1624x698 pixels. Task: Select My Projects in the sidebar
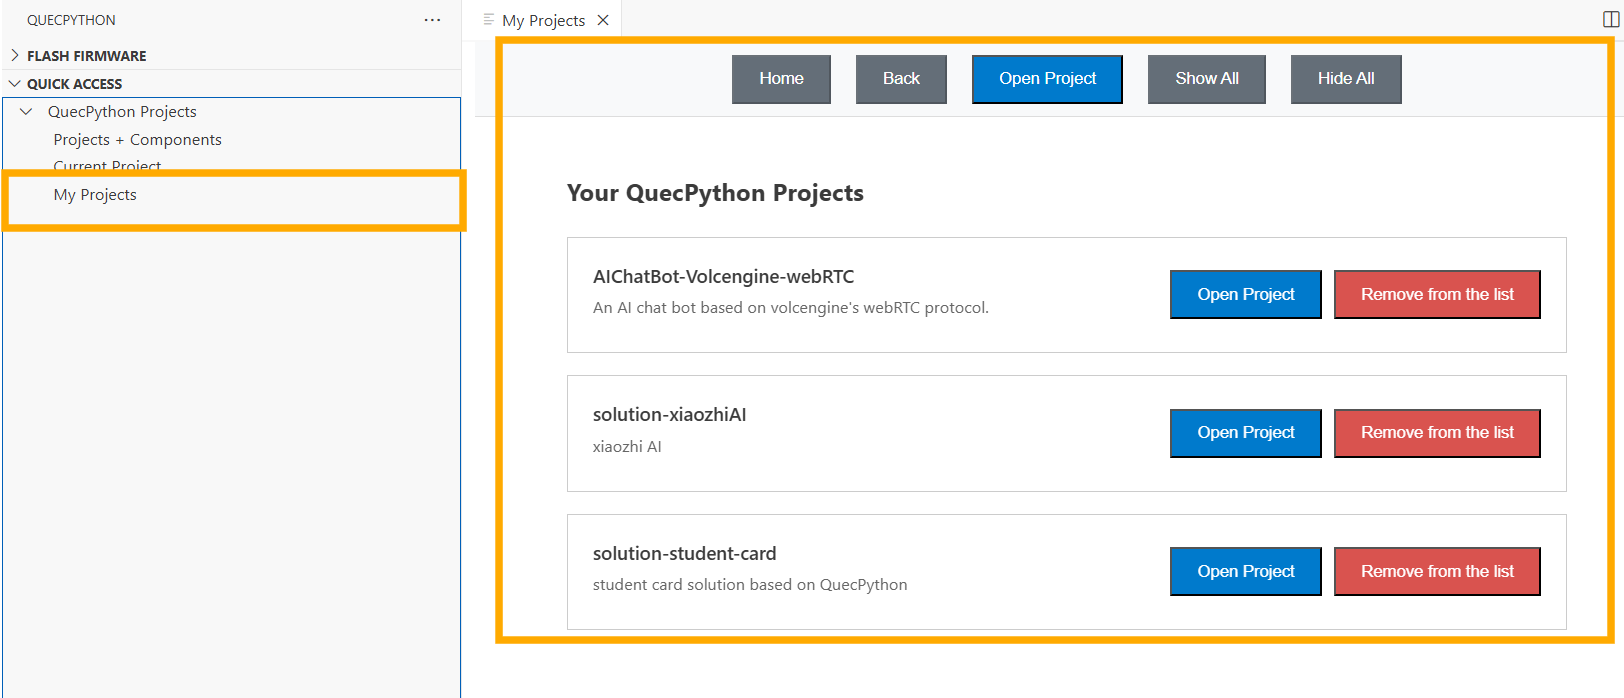(x=95, y=195)
